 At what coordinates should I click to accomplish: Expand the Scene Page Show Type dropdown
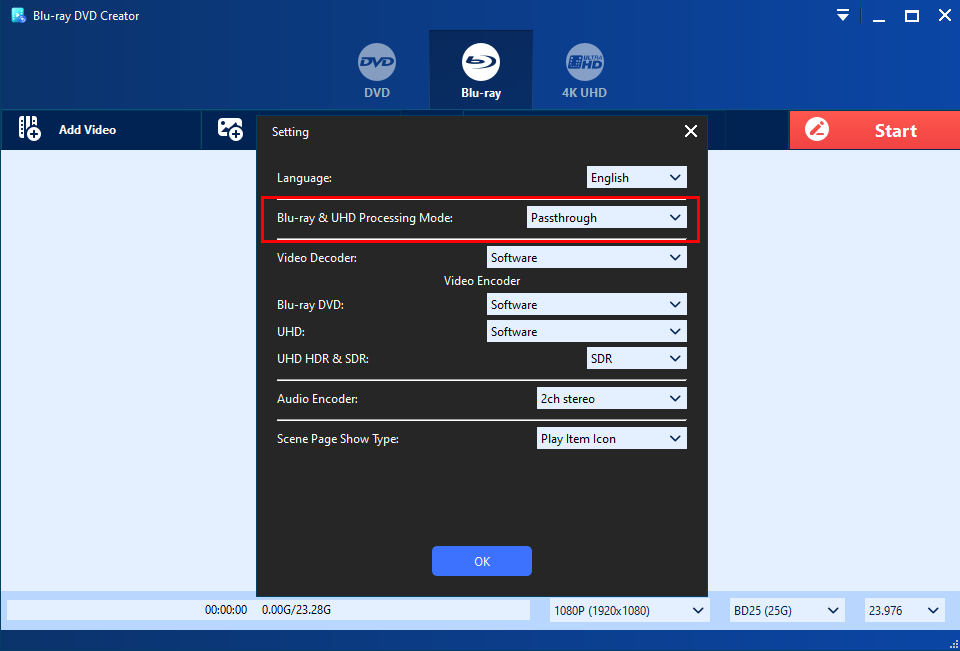coord(611,439)
